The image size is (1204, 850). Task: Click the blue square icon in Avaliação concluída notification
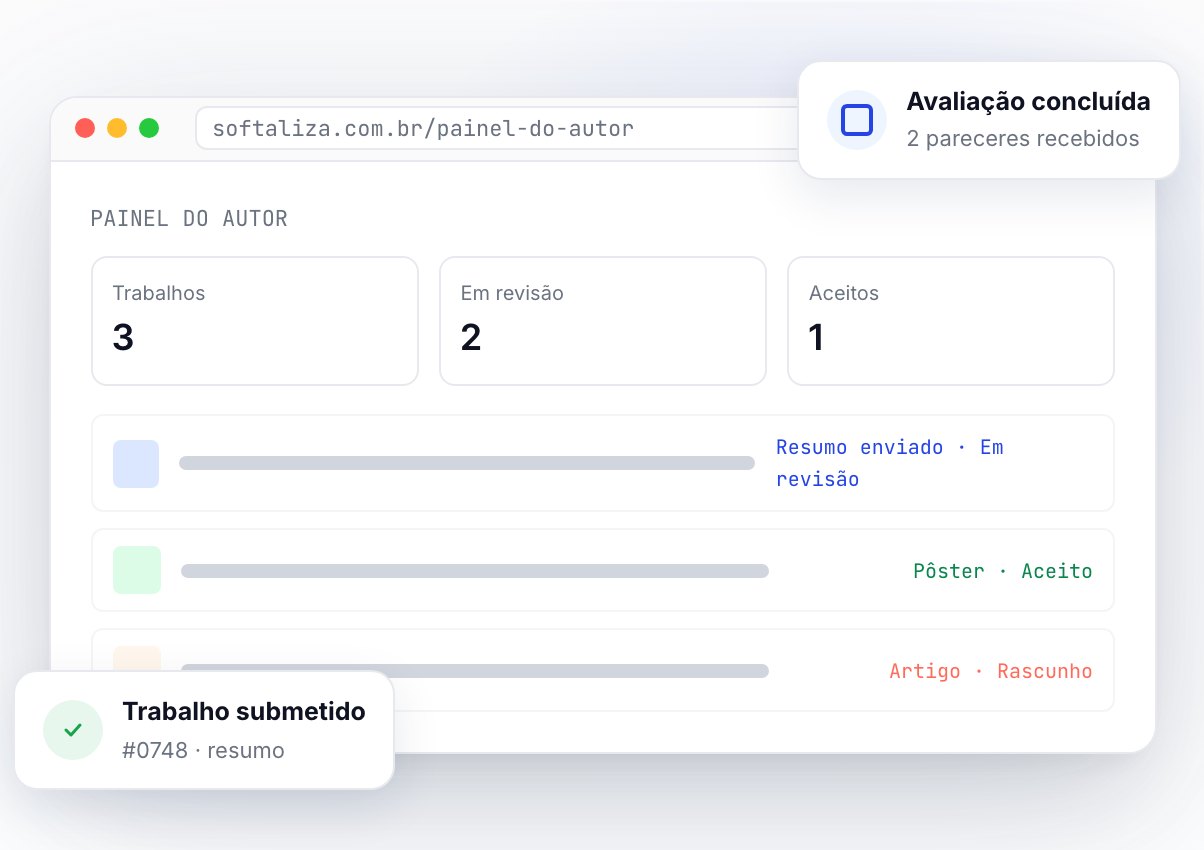click(857, 120)
